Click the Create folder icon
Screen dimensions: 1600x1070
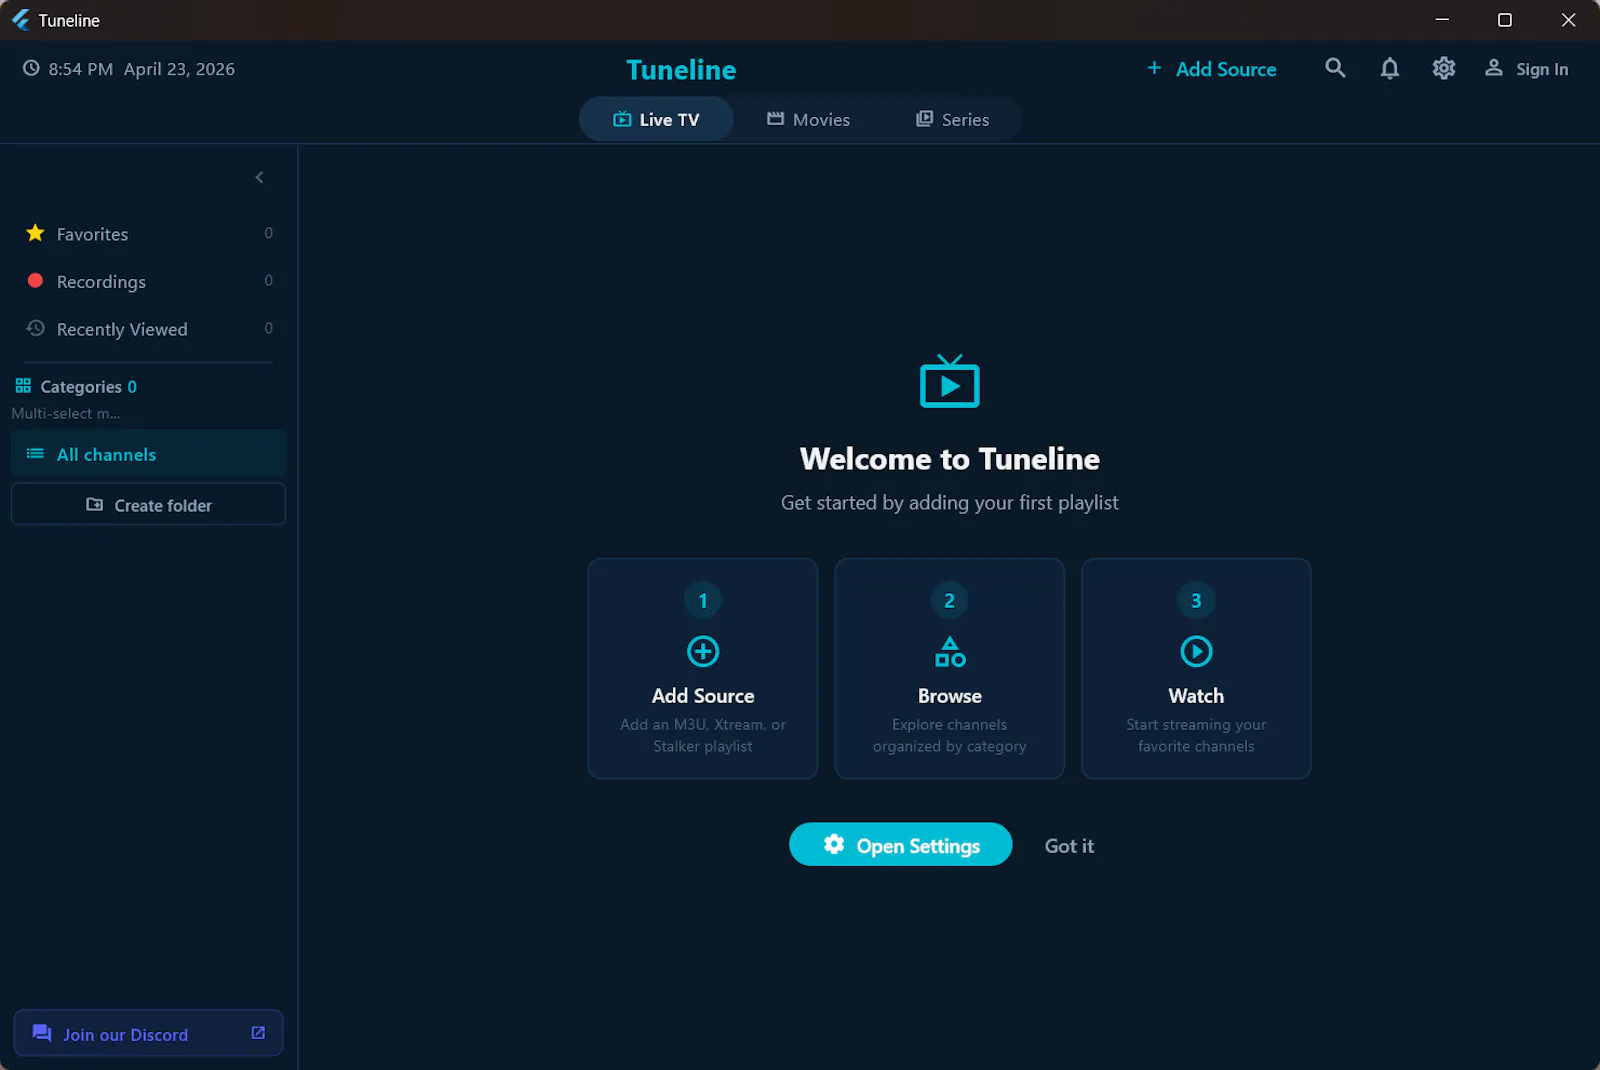pyautogui.click(x=94, y=504)
